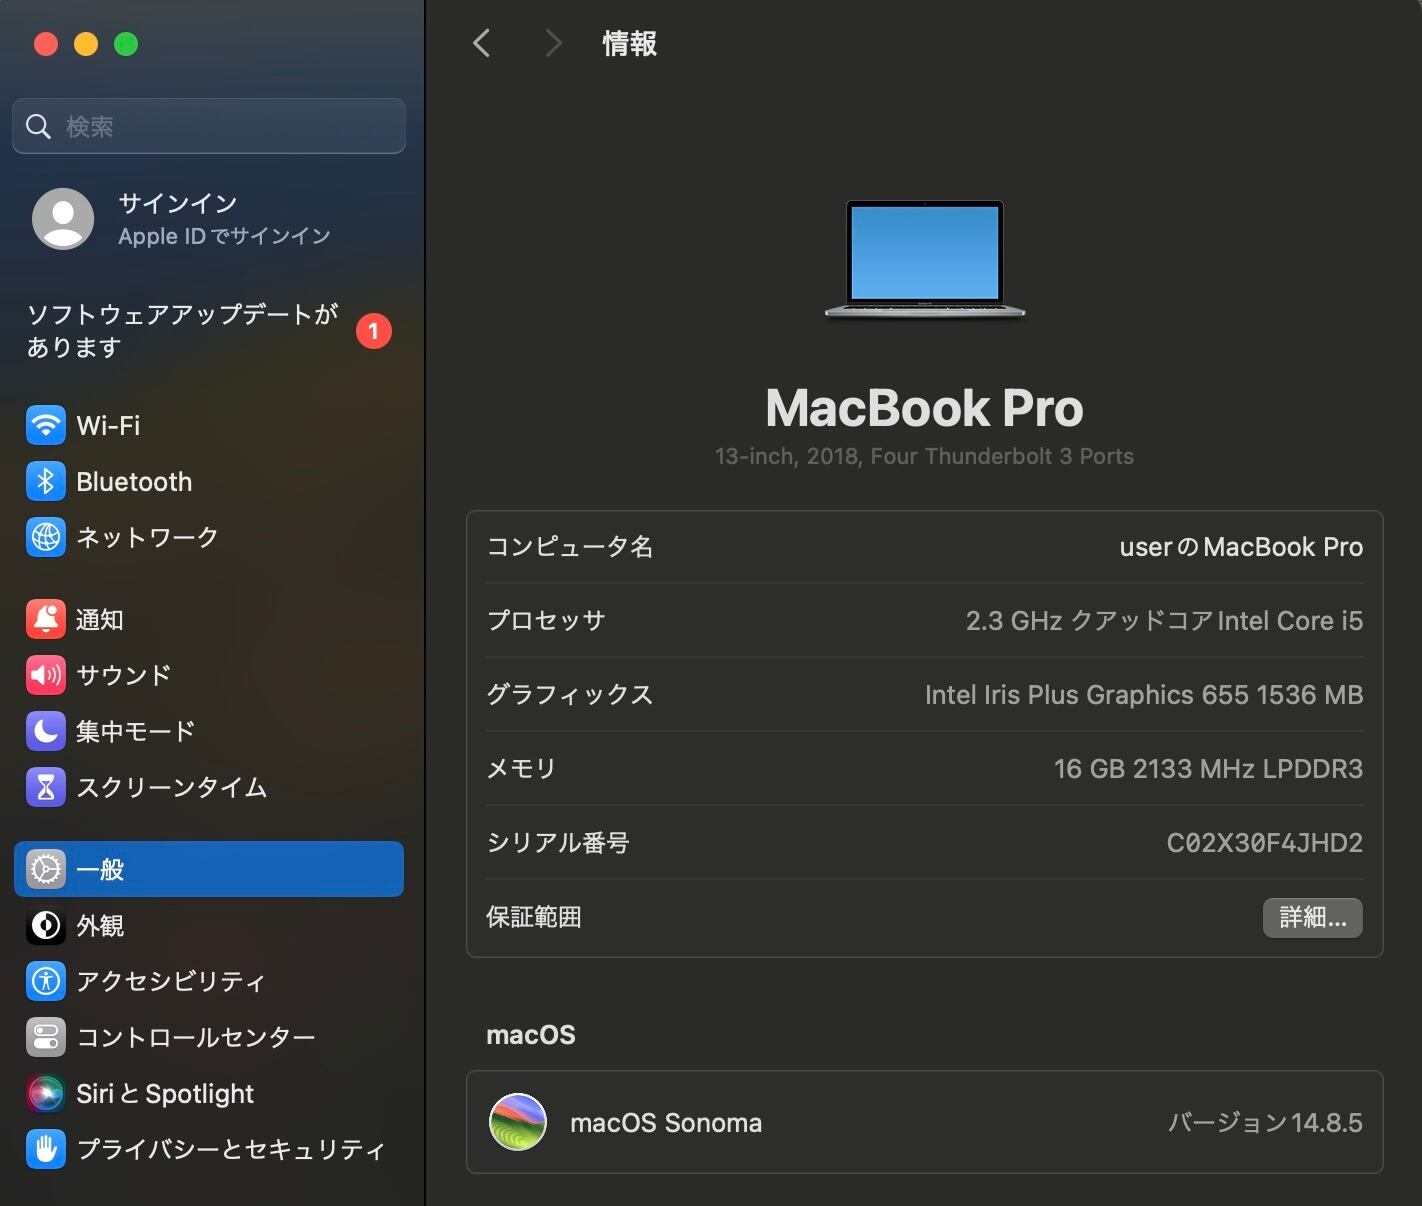The width and height of the screenshot is (1422, 1206).
Task: Click computer name userのMacBook Pro
Action: [x=1241, y=547]
